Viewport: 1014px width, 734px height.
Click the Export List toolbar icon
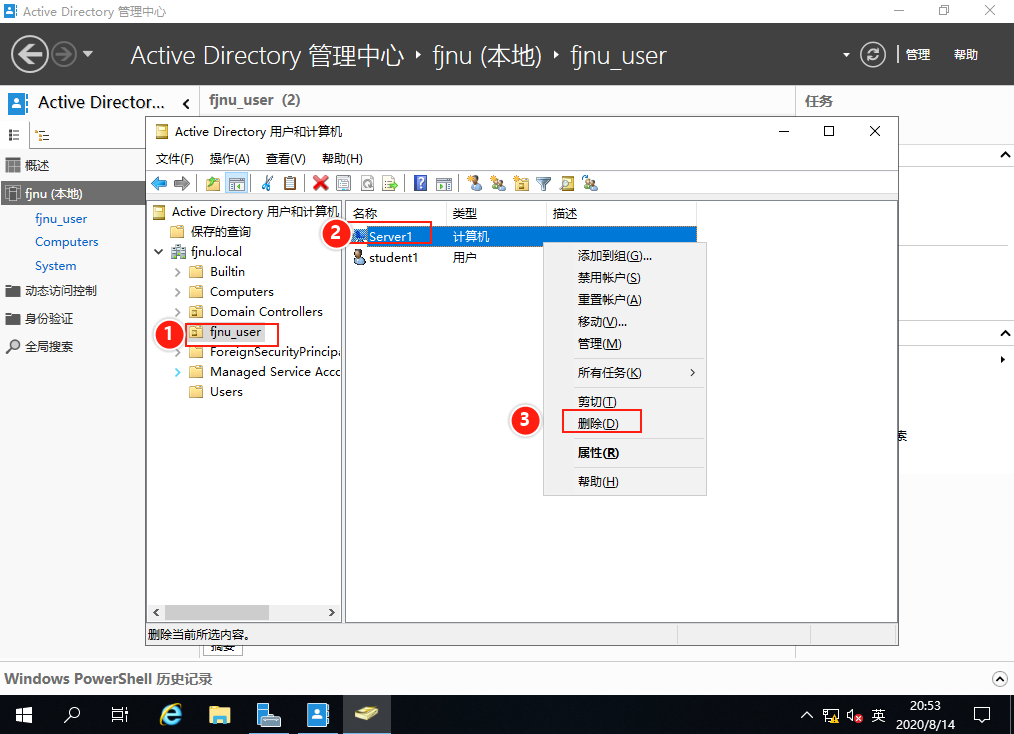390,184
